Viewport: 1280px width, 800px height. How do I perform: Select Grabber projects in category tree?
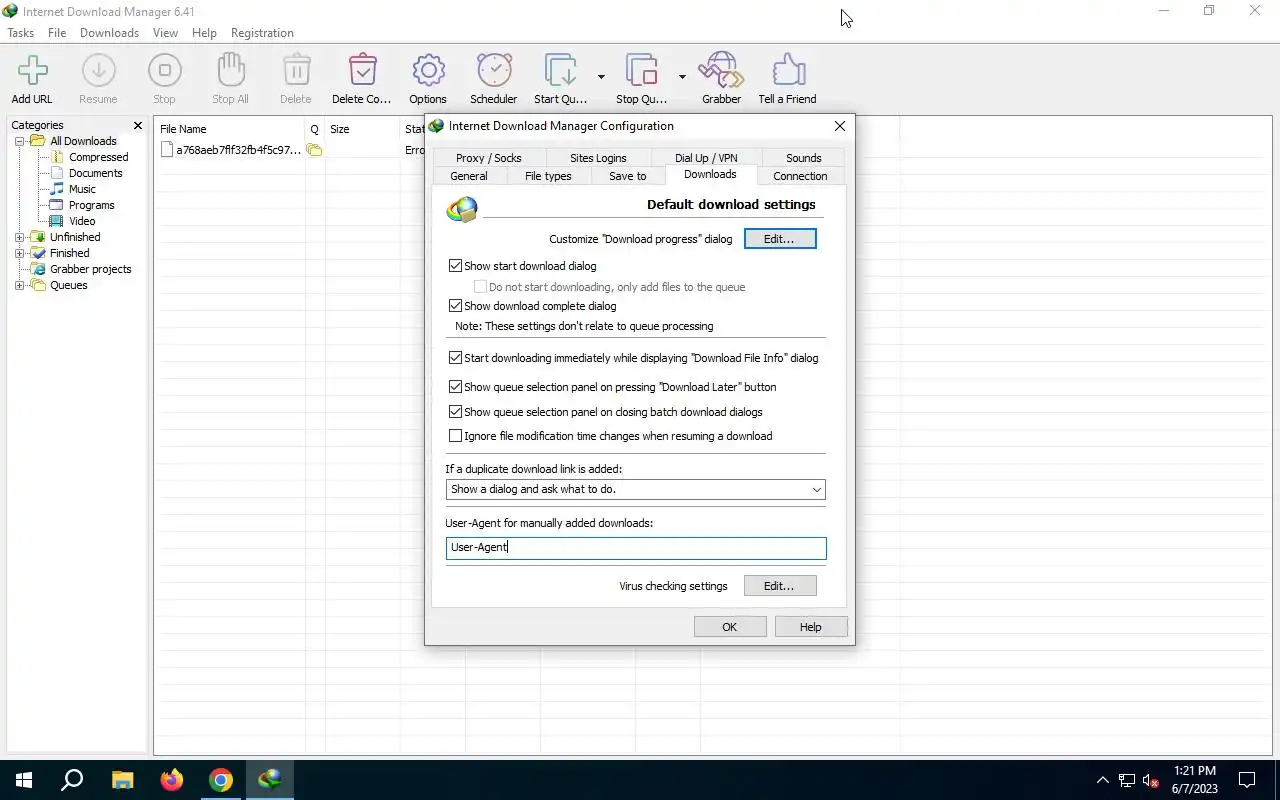(x=90, y=269)
